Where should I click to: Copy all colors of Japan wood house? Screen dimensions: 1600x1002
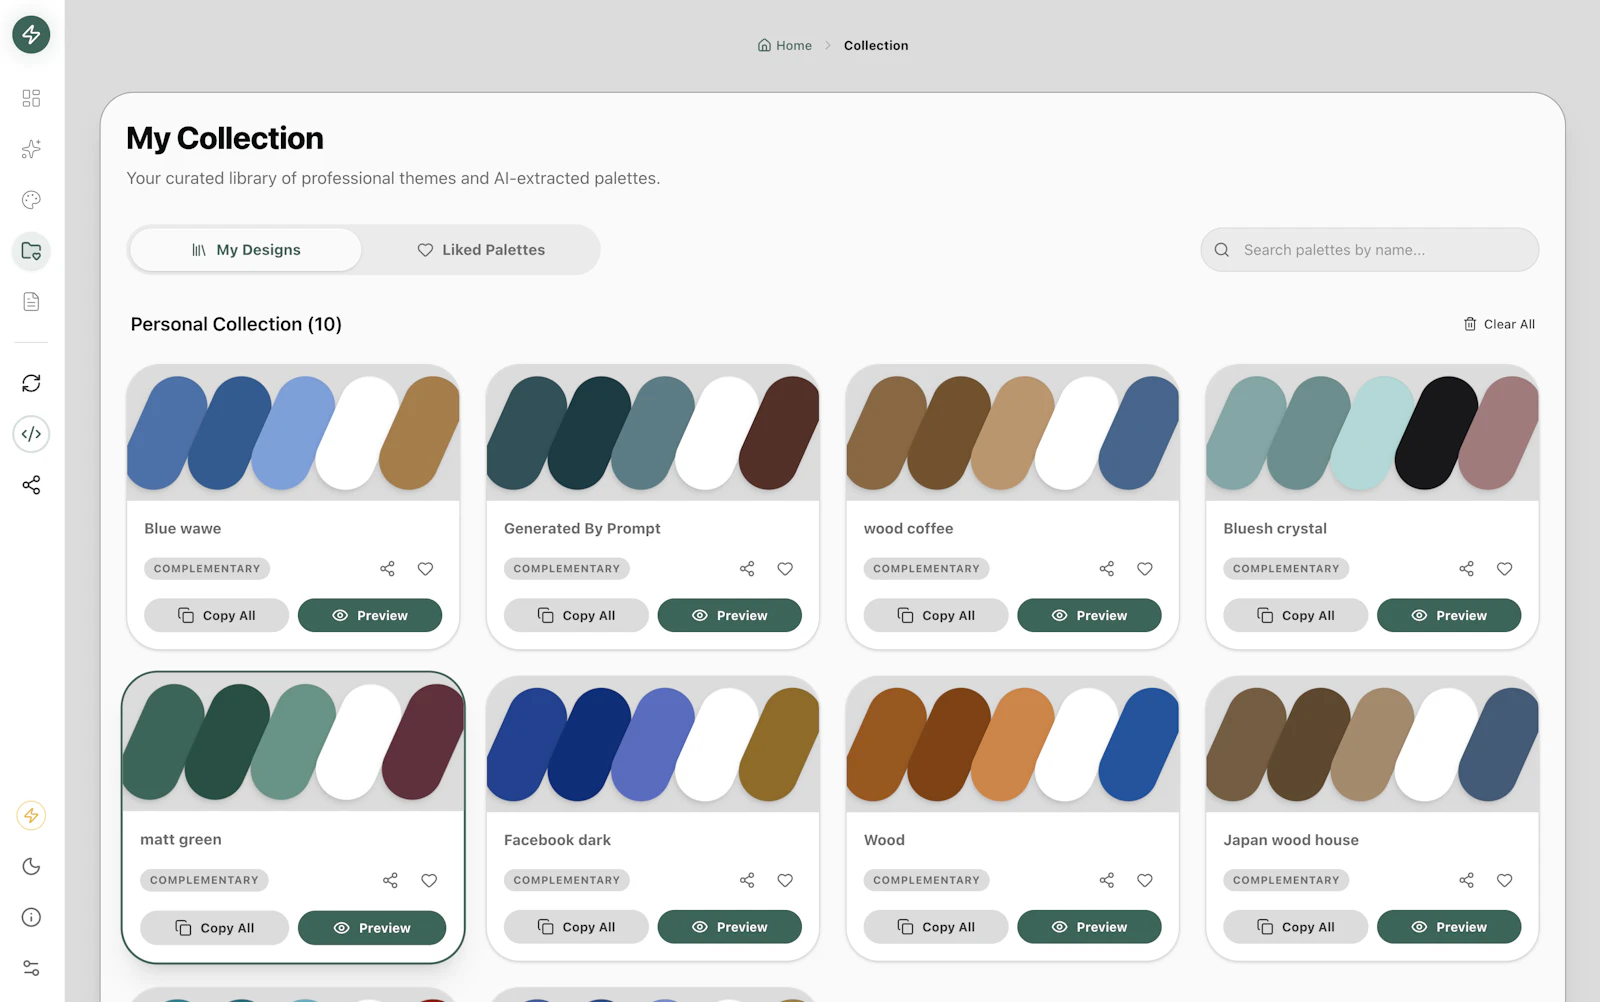pyautogui.click(x=1296, y=927)
